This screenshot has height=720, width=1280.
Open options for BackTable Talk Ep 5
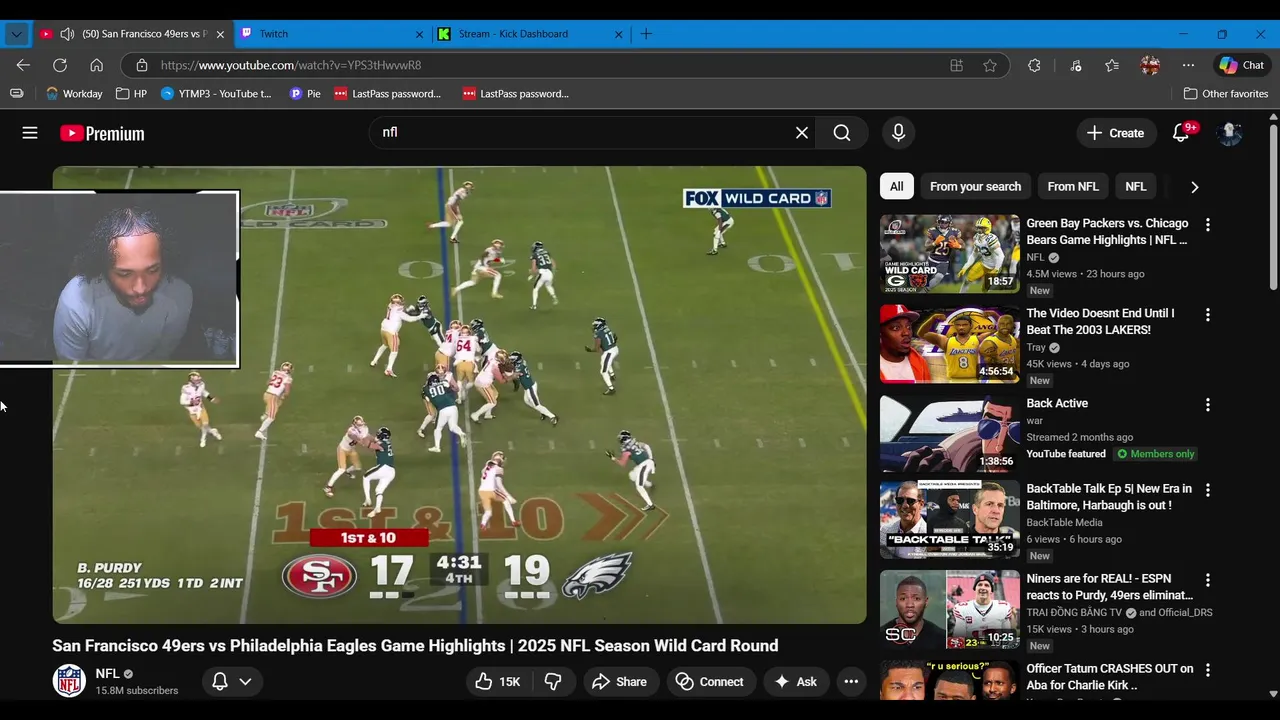[x=1207, y=490]
